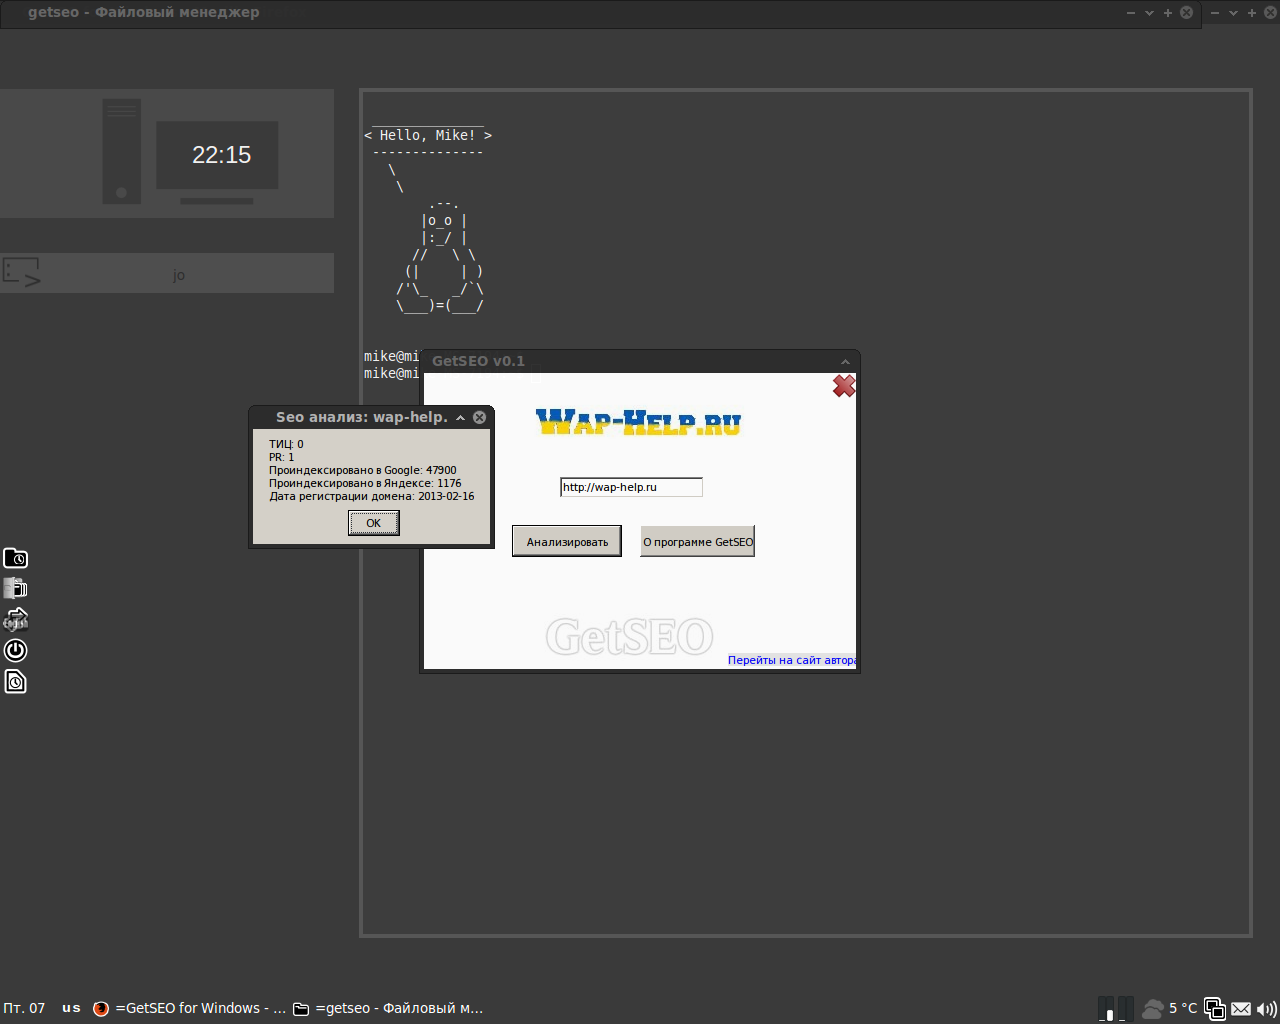Image resolution: width=1280 pixels, height=1024 pixels.
Task: Click the terminal prompt icon beside jo
Action: (22, 272)
